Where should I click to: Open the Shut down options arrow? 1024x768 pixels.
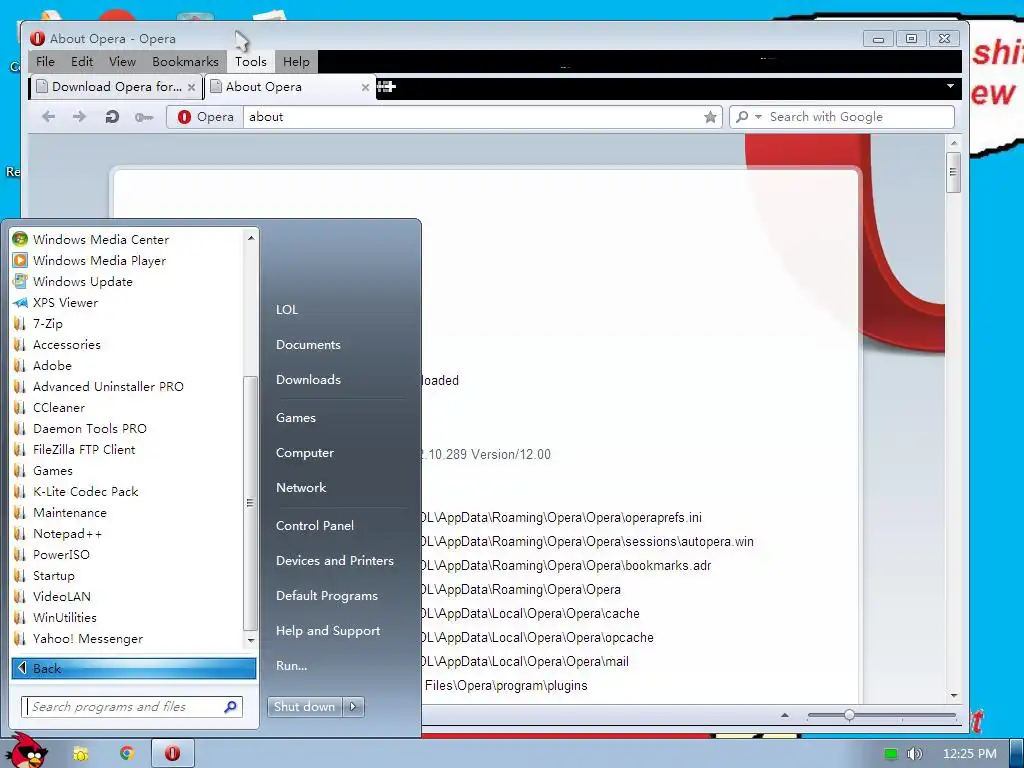pos(353,707)
